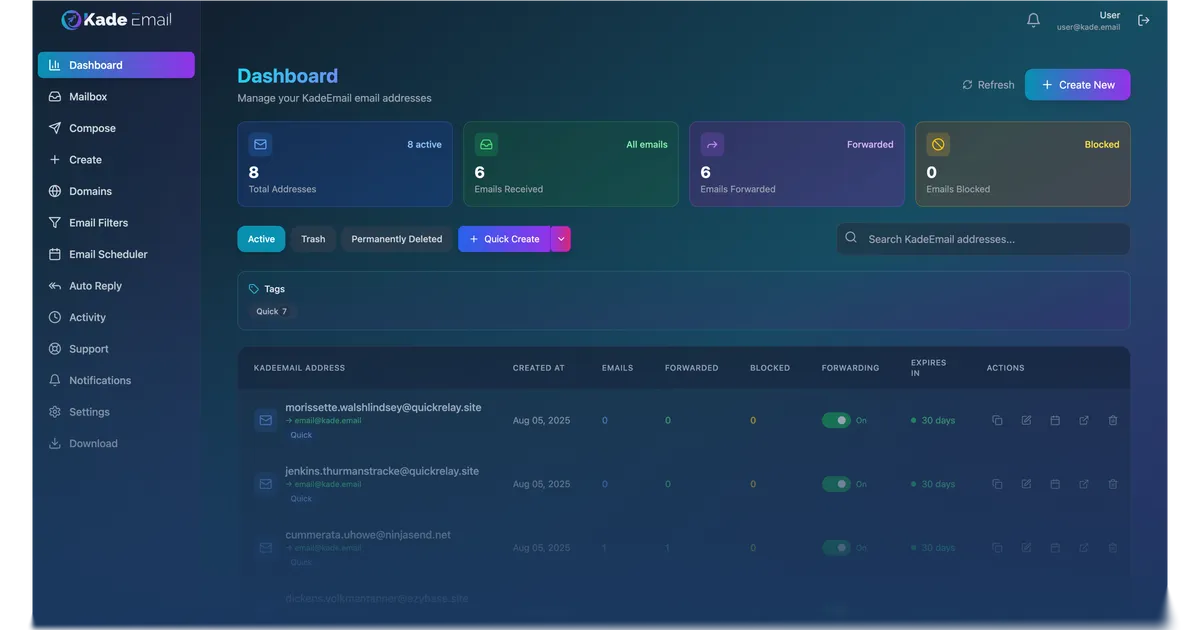Click the Search KadeEmail addresses field
Viewport: 1200px width, 630px height.
point(983,239)
